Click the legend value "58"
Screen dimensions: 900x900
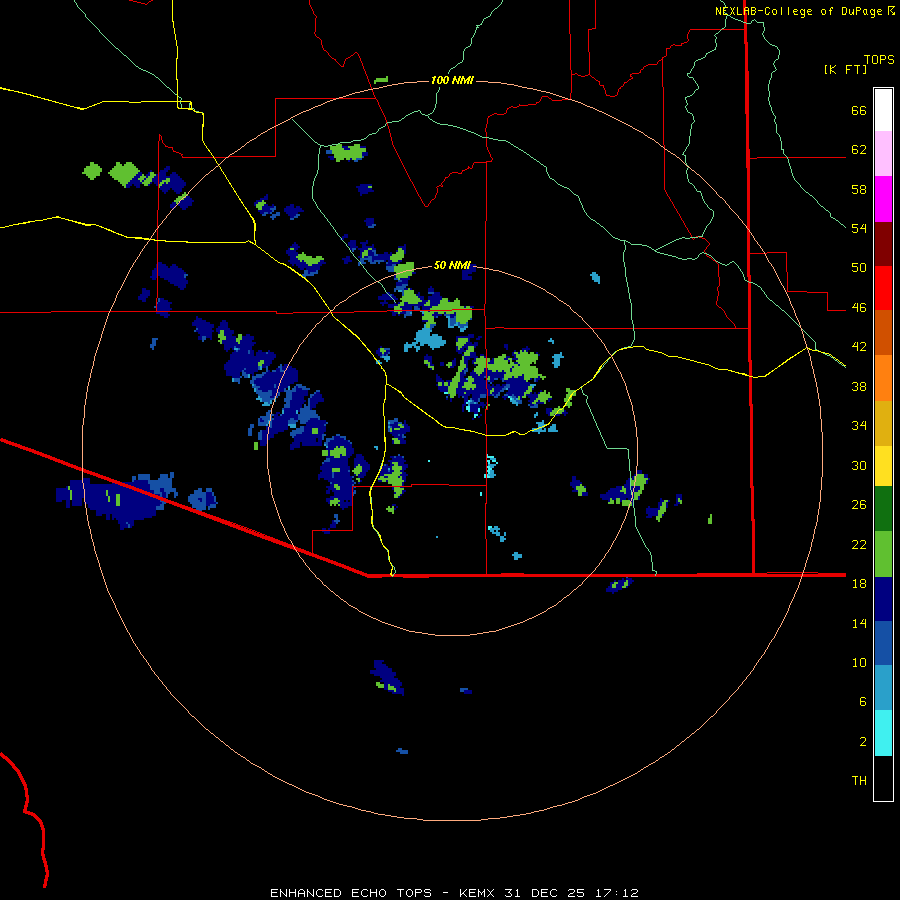point(859,189)
